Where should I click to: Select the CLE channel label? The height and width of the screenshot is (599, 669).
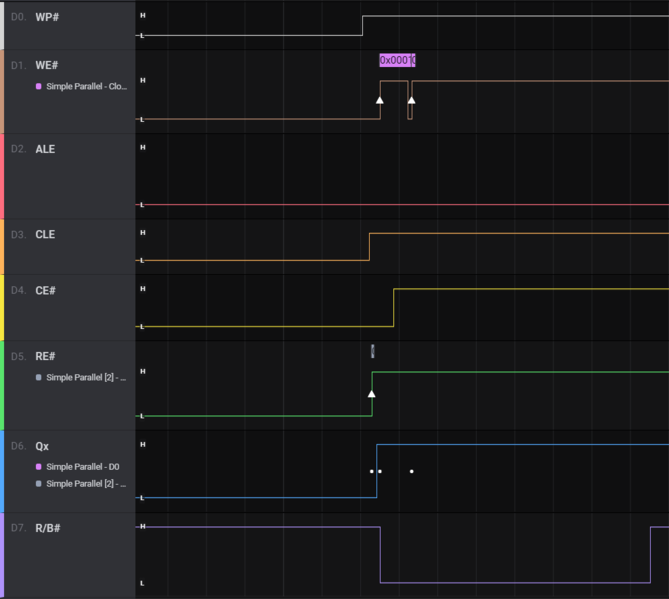[45, 235]
